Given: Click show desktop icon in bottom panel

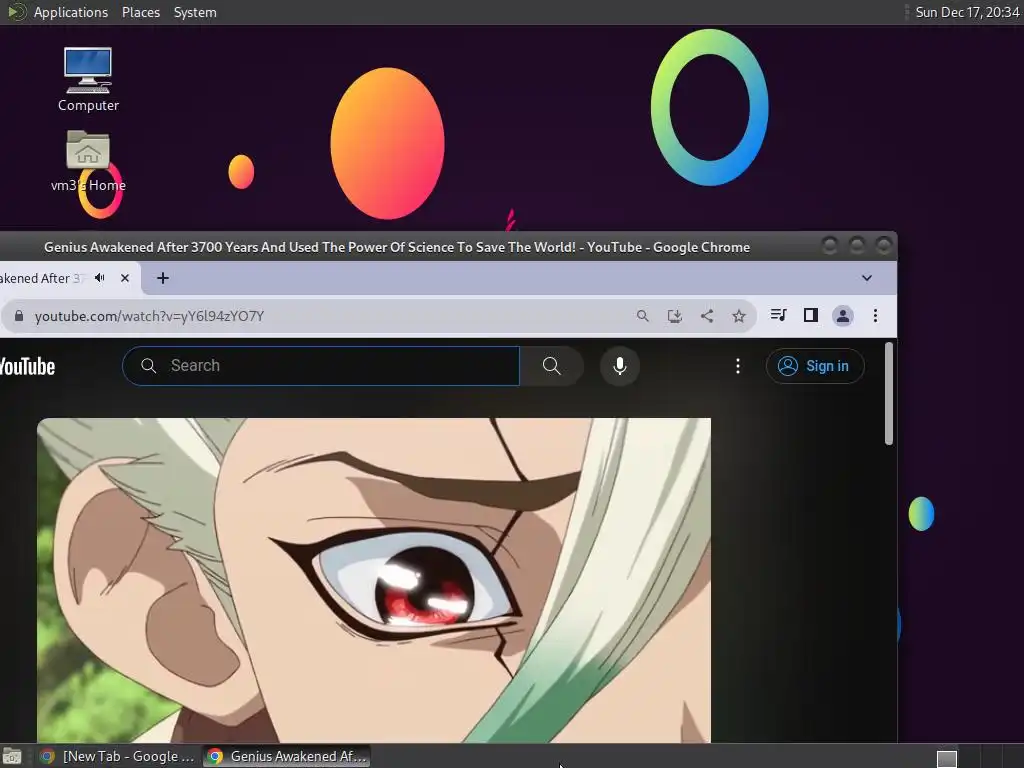Looking at the screenshot, I should point(12,757).
